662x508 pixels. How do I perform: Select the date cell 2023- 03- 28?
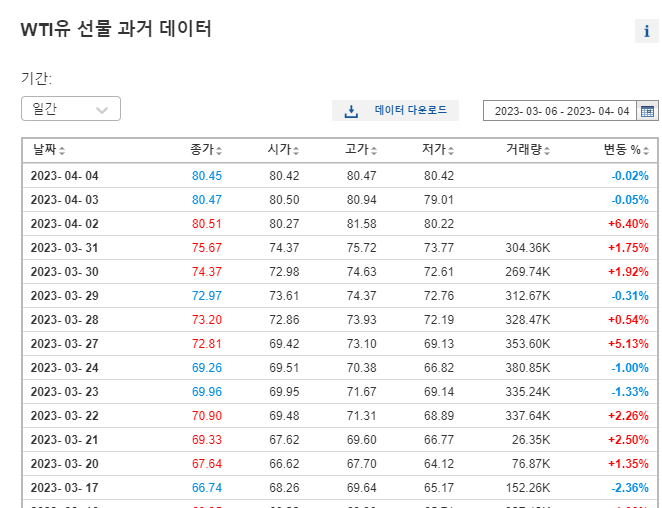click(65, 320)
